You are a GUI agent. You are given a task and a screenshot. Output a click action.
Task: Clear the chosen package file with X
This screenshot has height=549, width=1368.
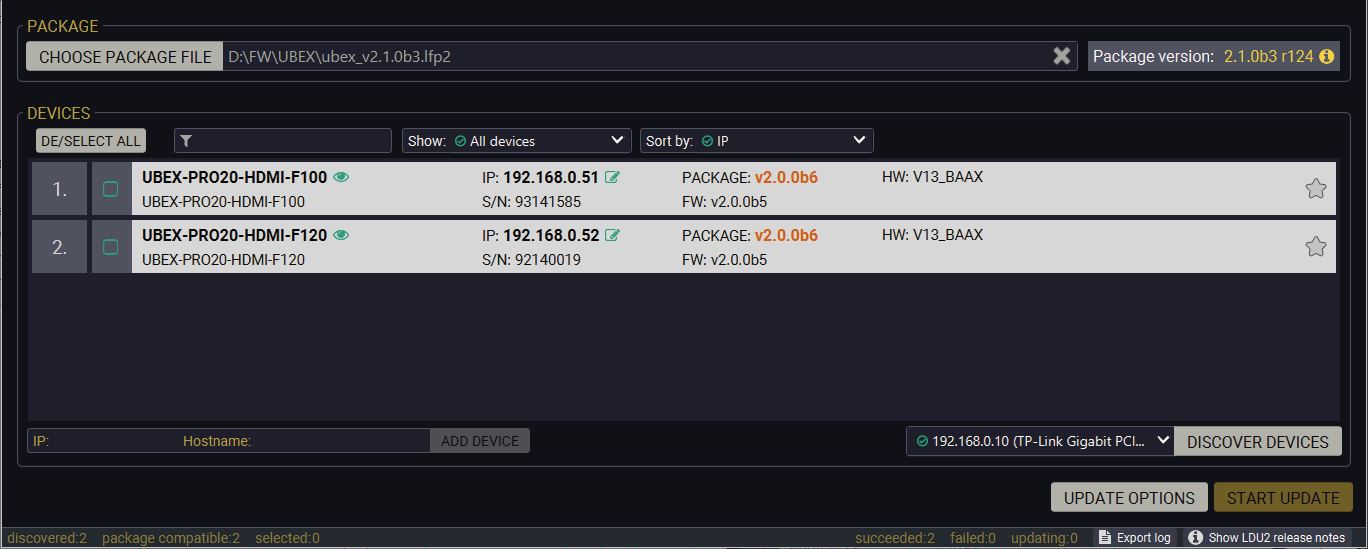tap(1061, 56)
